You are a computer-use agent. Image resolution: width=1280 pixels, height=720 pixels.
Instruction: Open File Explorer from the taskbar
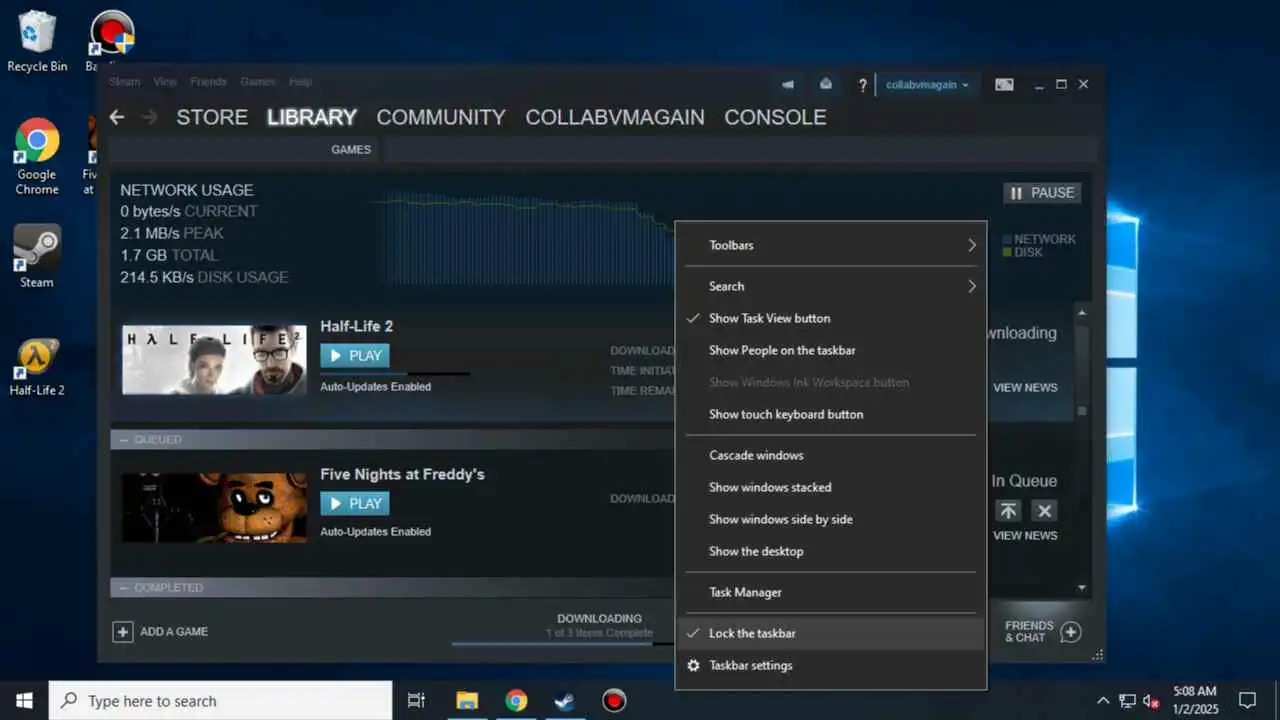click(x=467, y=700)
